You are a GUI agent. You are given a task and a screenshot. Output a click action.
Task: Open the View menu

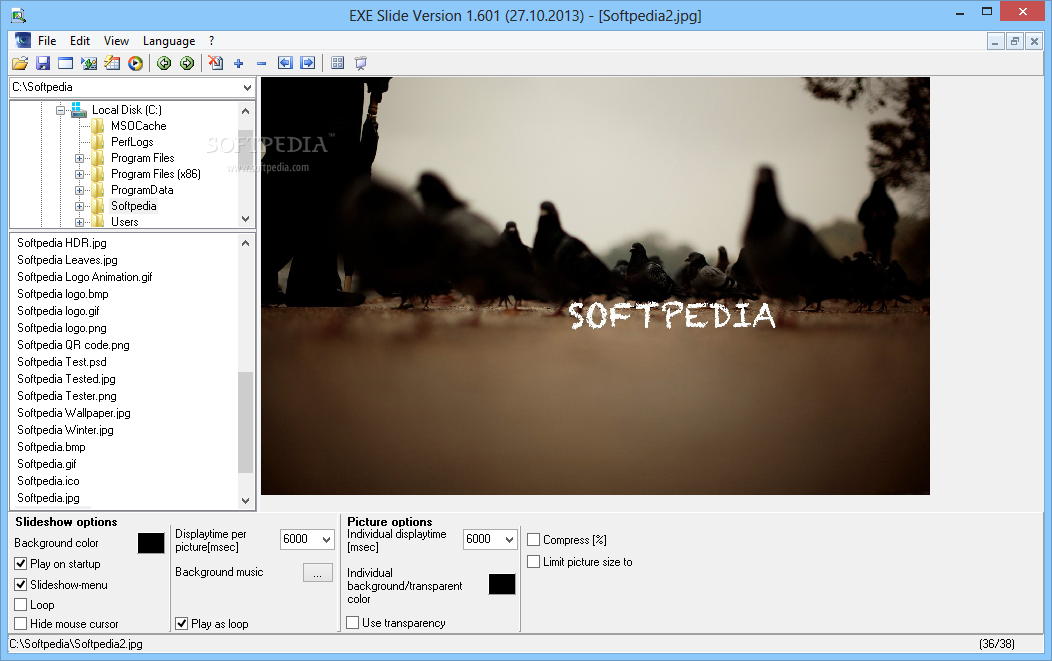[116, 41]
